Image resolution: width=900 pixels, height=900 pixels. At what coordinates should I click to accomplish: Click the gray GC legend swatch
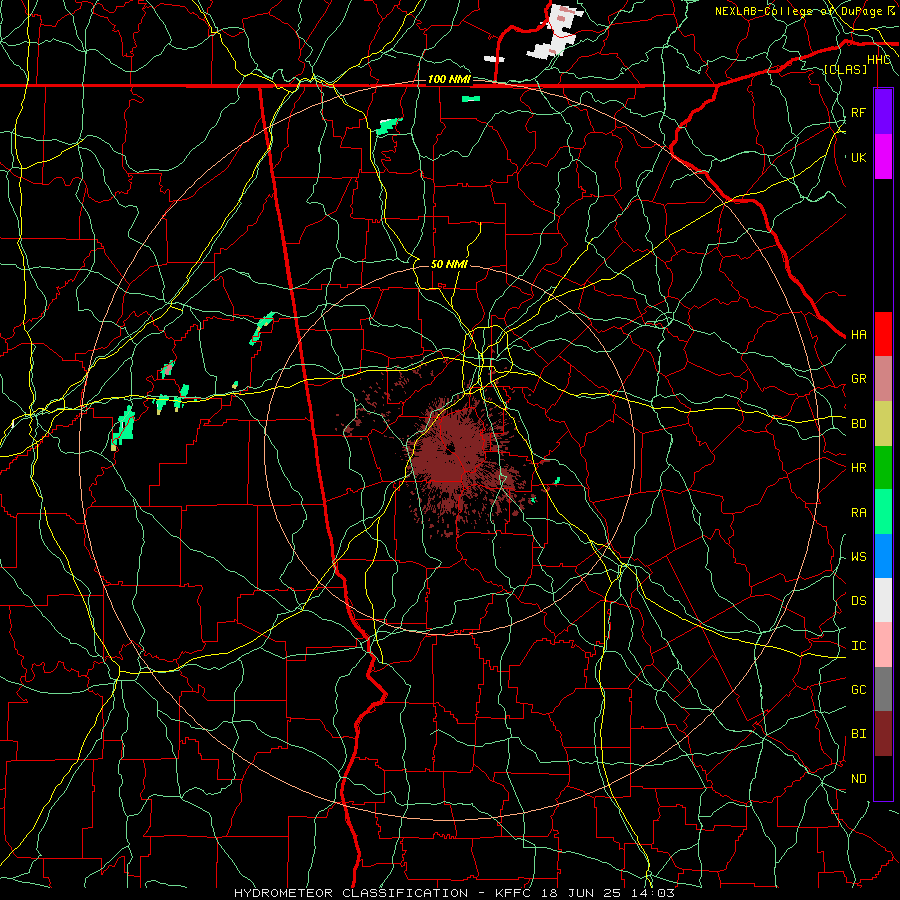point(883,689)
